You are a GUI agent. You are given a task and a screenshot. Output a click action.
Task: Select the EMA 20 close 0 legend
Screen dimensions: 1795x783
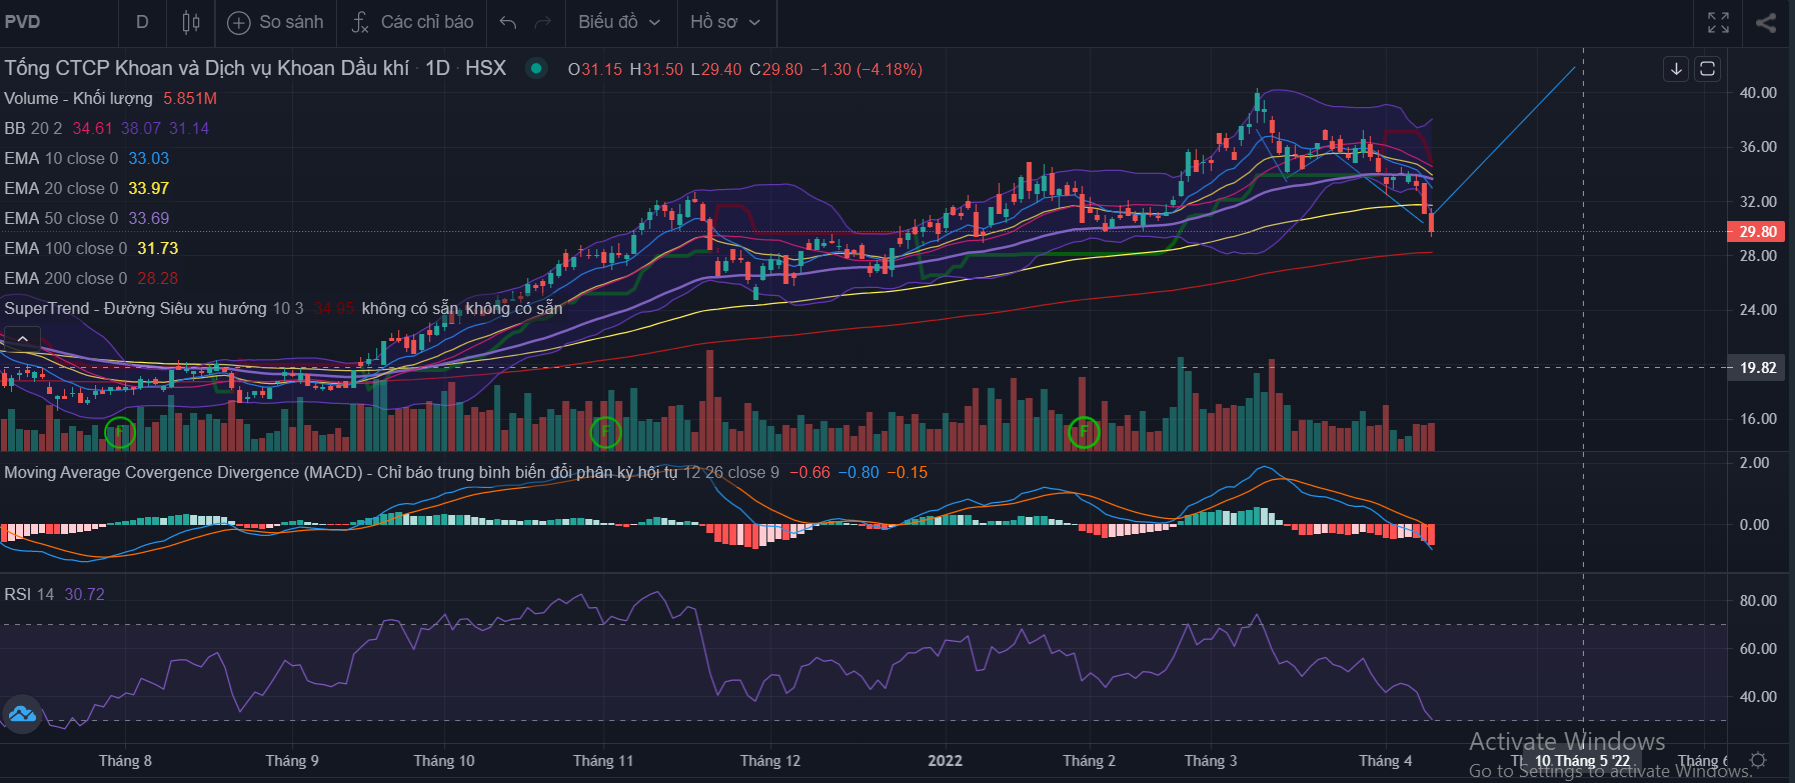[61, 188]
